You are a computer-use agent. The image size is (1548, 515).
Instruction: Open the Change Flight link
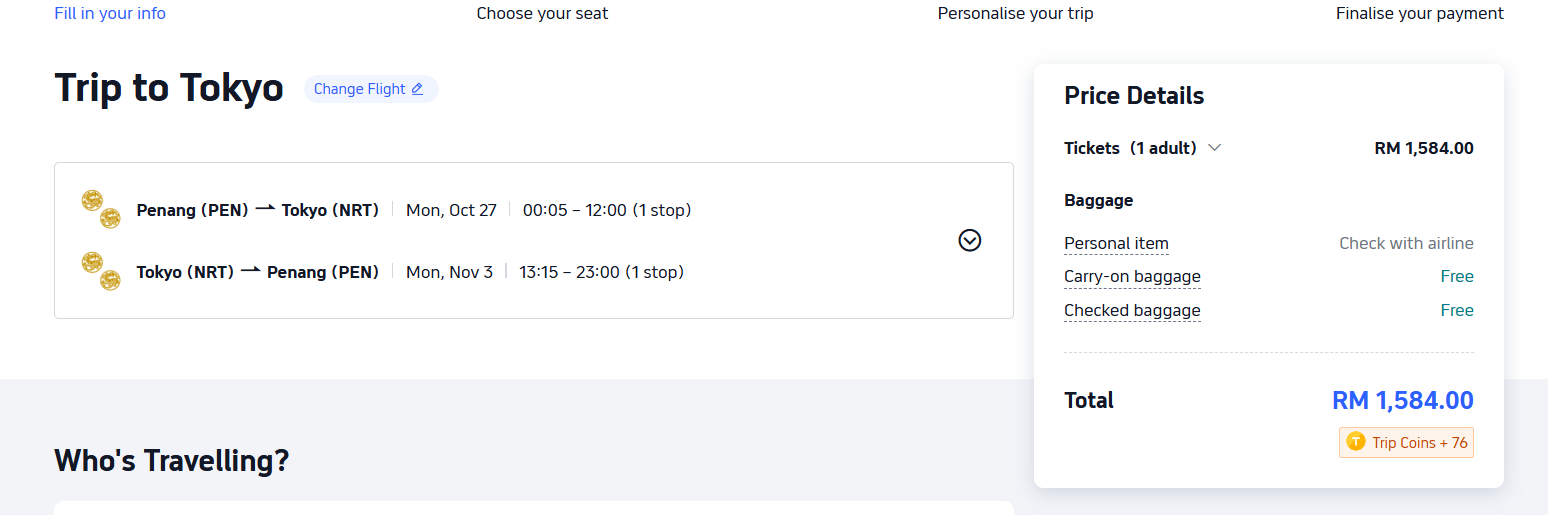click(x=371, y=89)
